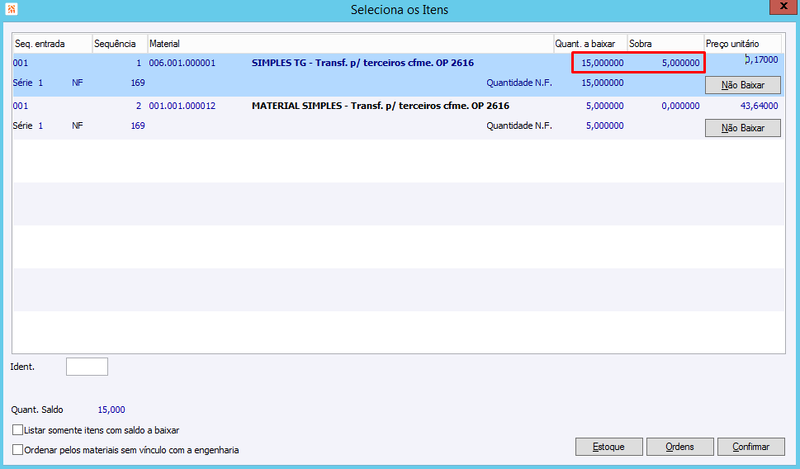The image size is (800, 469).
Task: Click Quant. Saldo value 15,000
Action: click(111, 409)
